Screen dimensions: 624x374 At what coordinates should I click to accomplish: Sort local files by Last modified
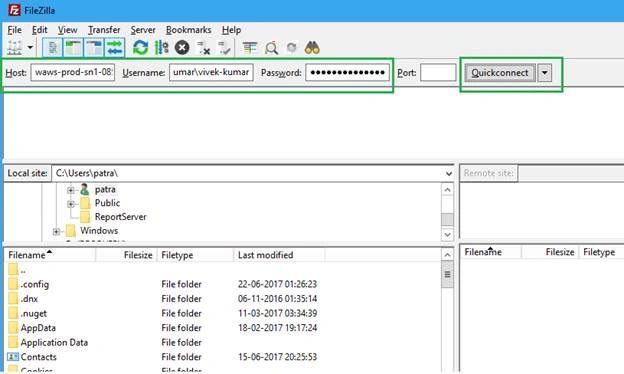(x=279, y=255)
